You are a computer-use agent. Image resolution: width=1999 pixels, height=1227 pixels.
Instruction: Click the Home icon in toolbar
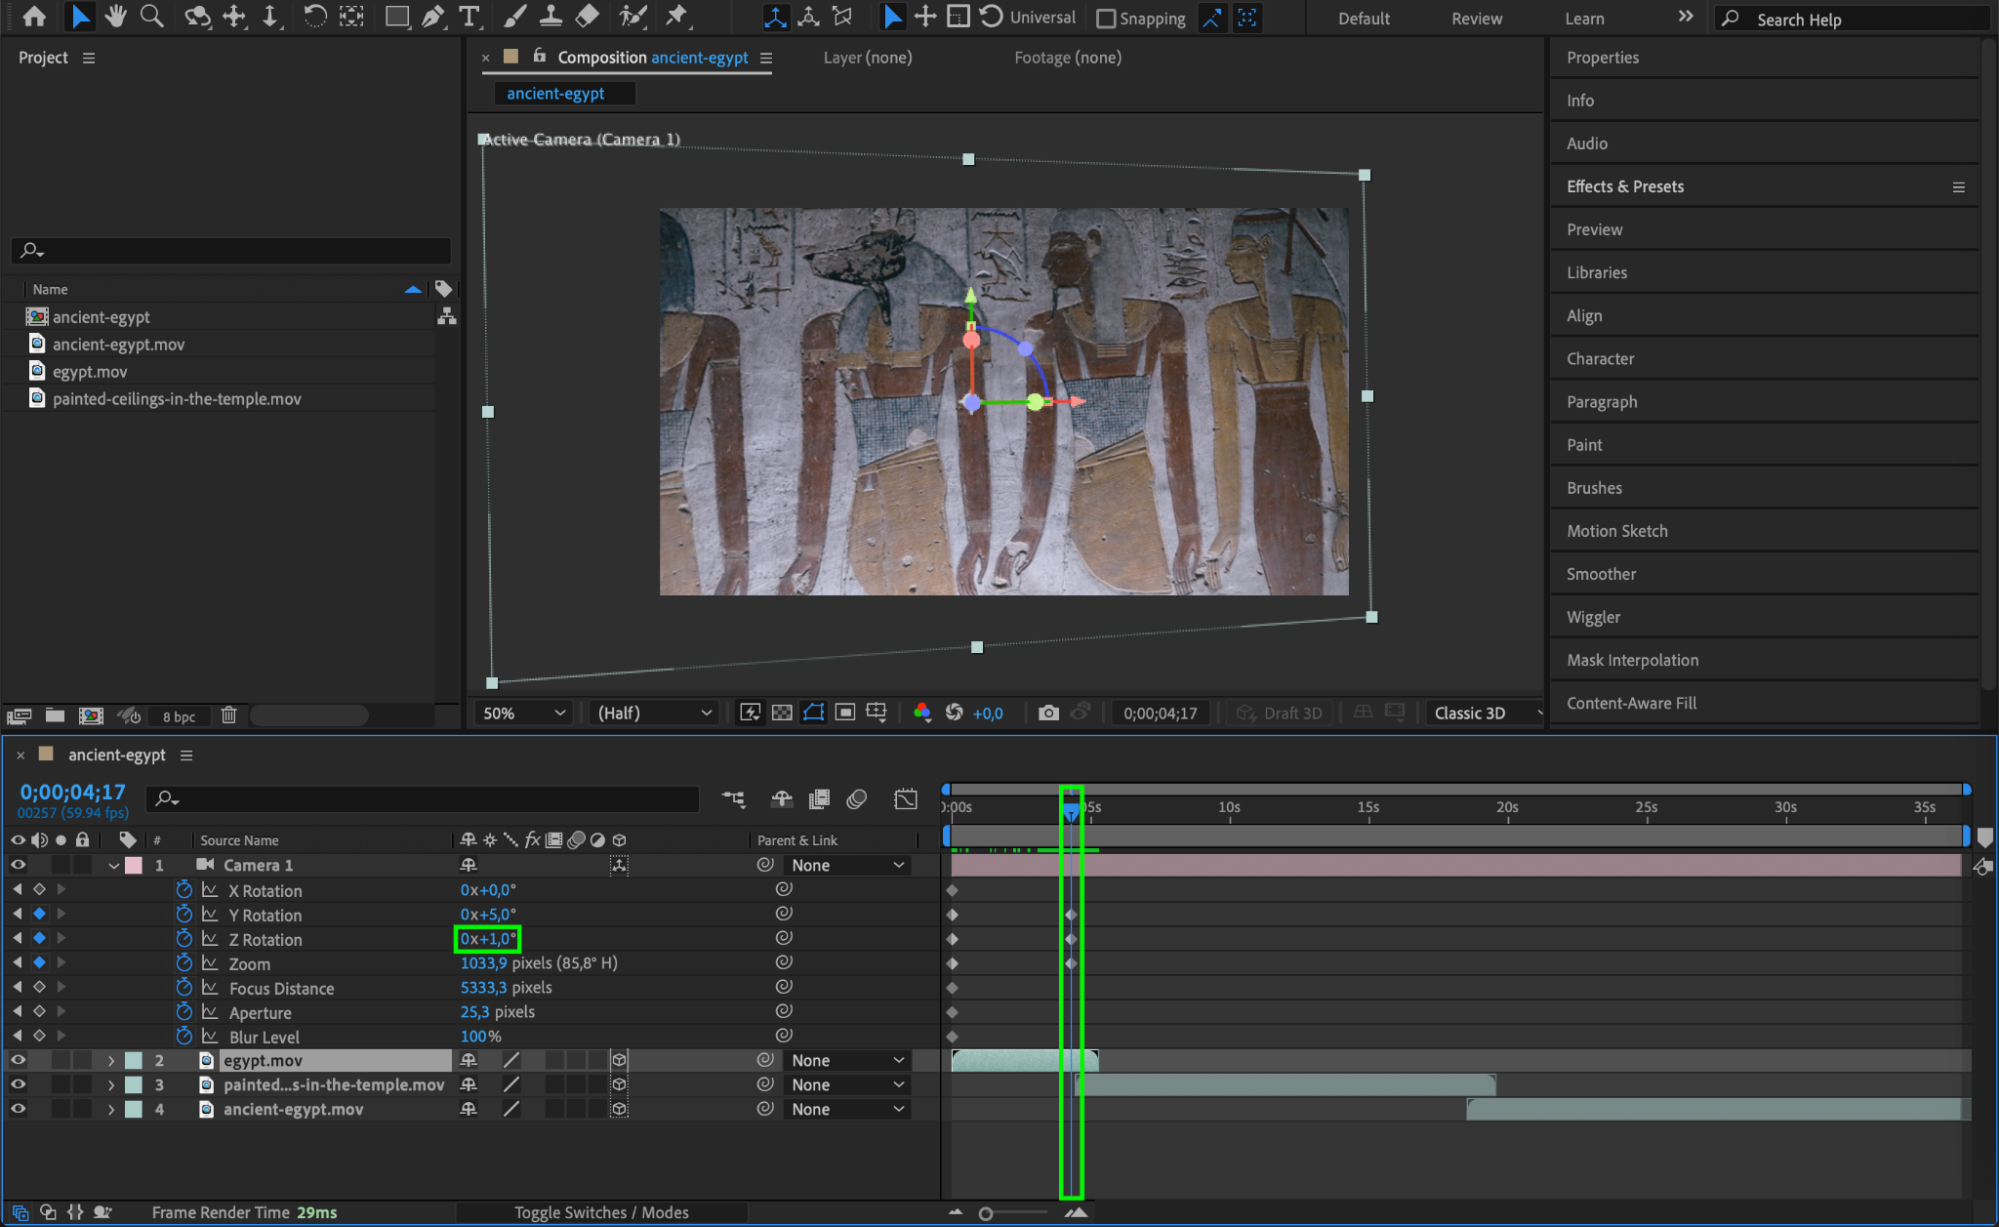coord(34,16)
